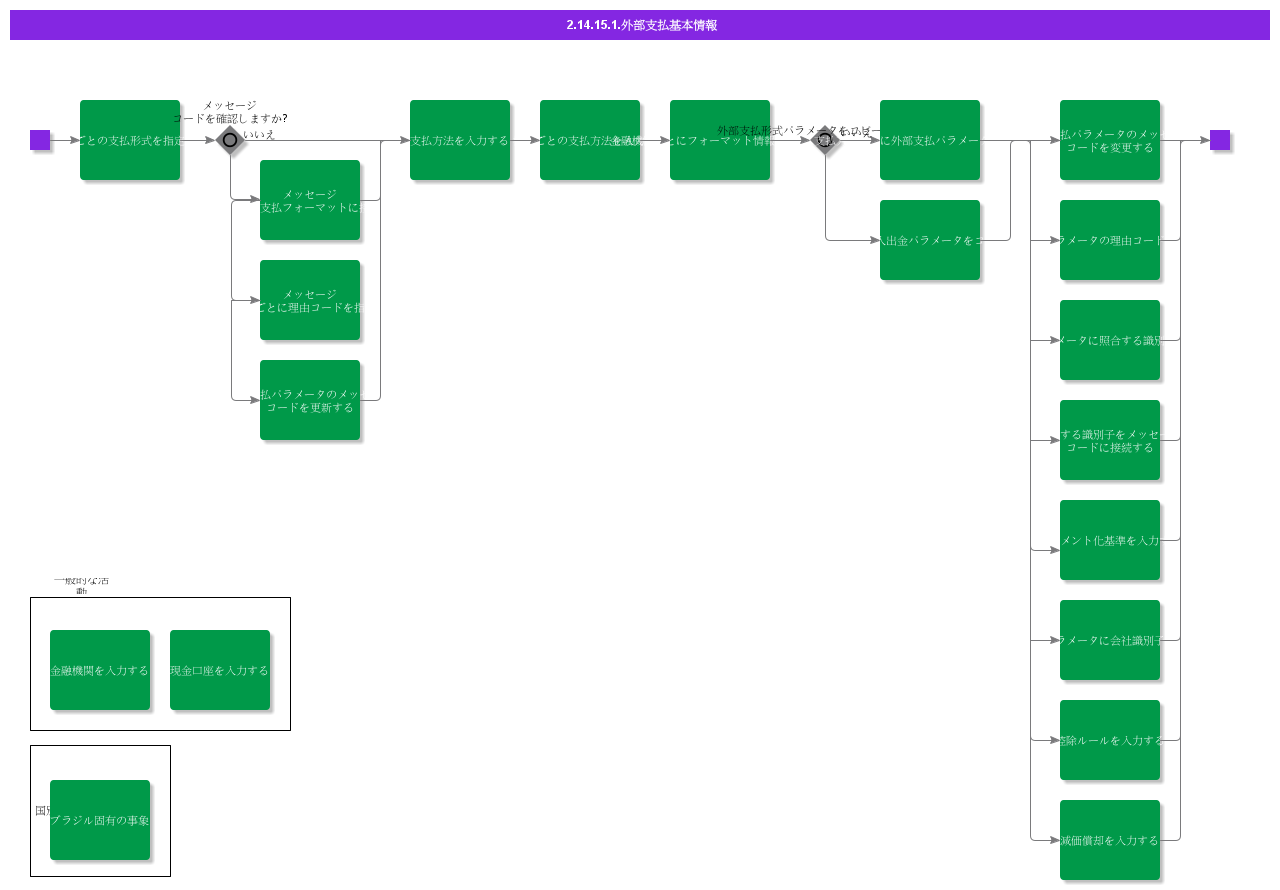Click the purple end event square
1280x890 pixels.
1220,140
